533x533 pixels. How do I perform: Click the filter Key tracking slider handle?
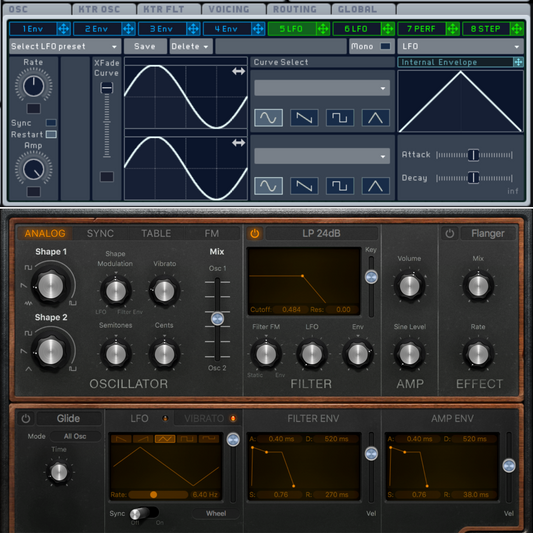tap(371, 277)
